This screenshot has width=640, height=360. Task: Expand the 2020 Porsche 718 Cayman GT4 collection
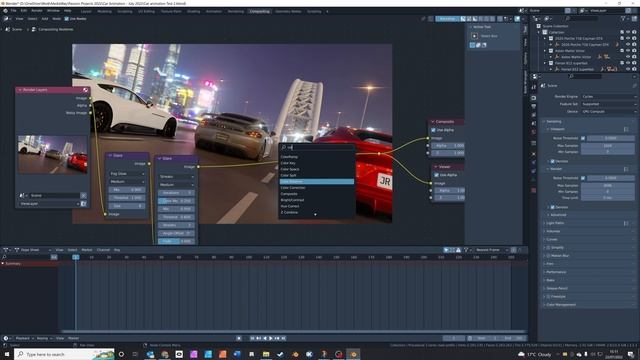(x=545, y=38)
